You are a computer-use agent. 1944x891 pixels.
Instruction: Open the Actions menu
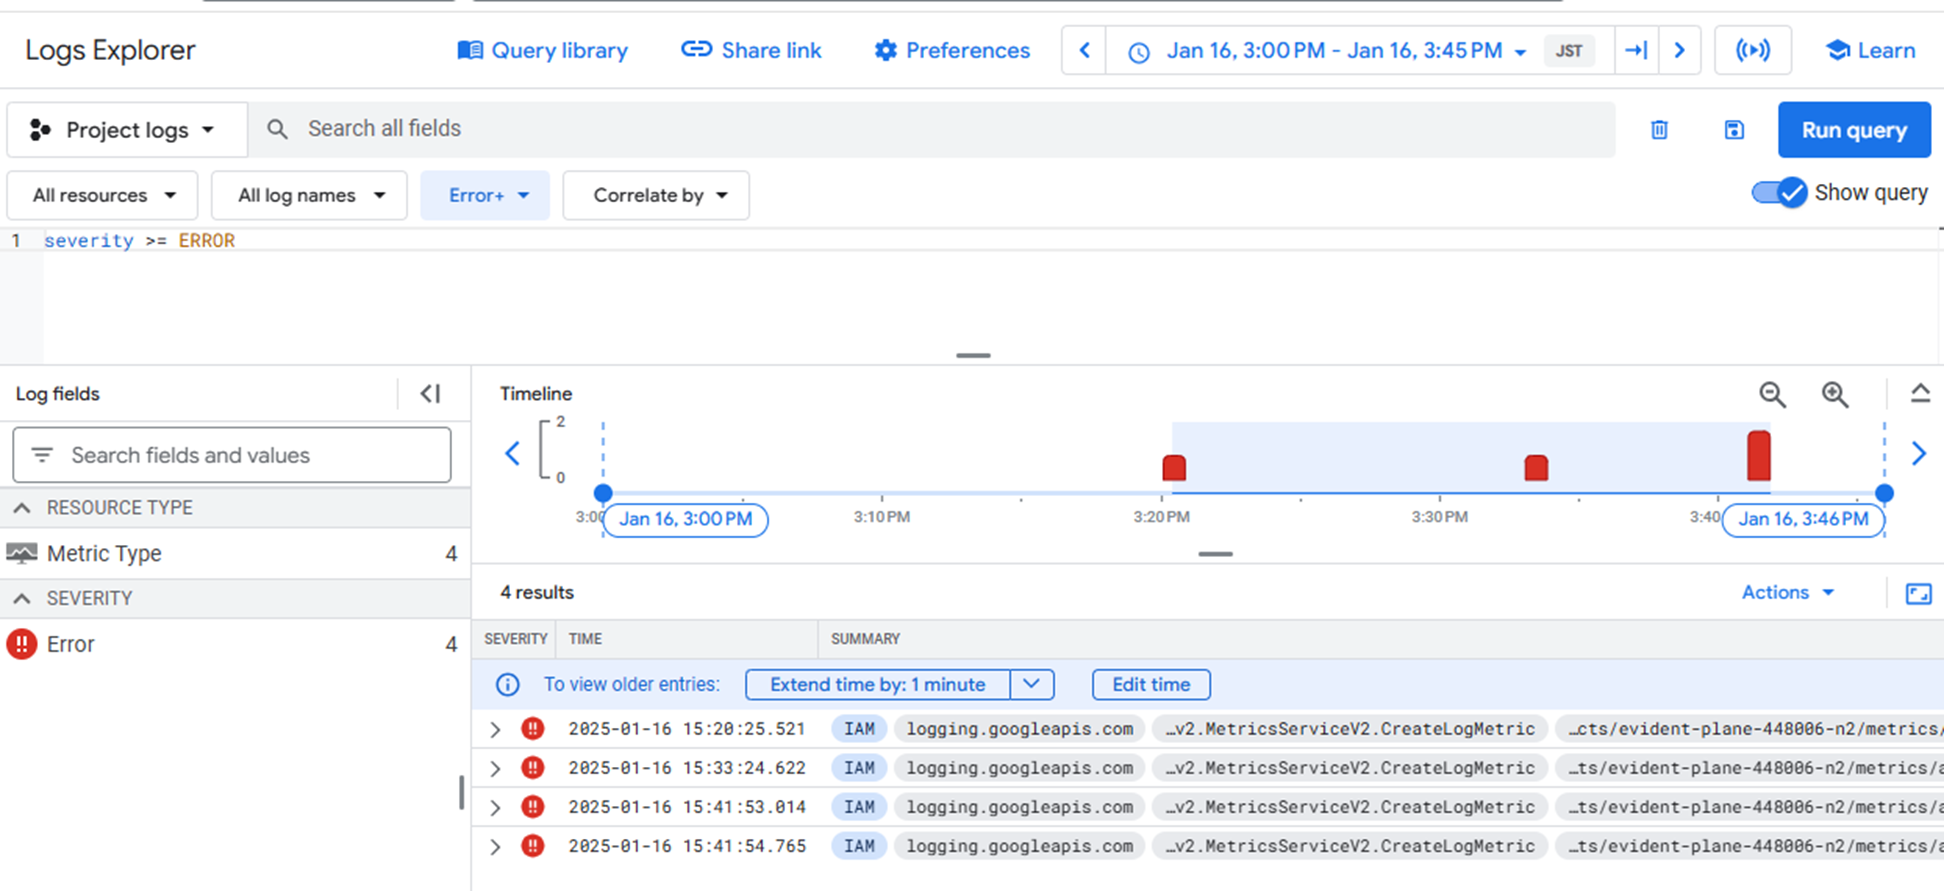(x=1787, y=592)
